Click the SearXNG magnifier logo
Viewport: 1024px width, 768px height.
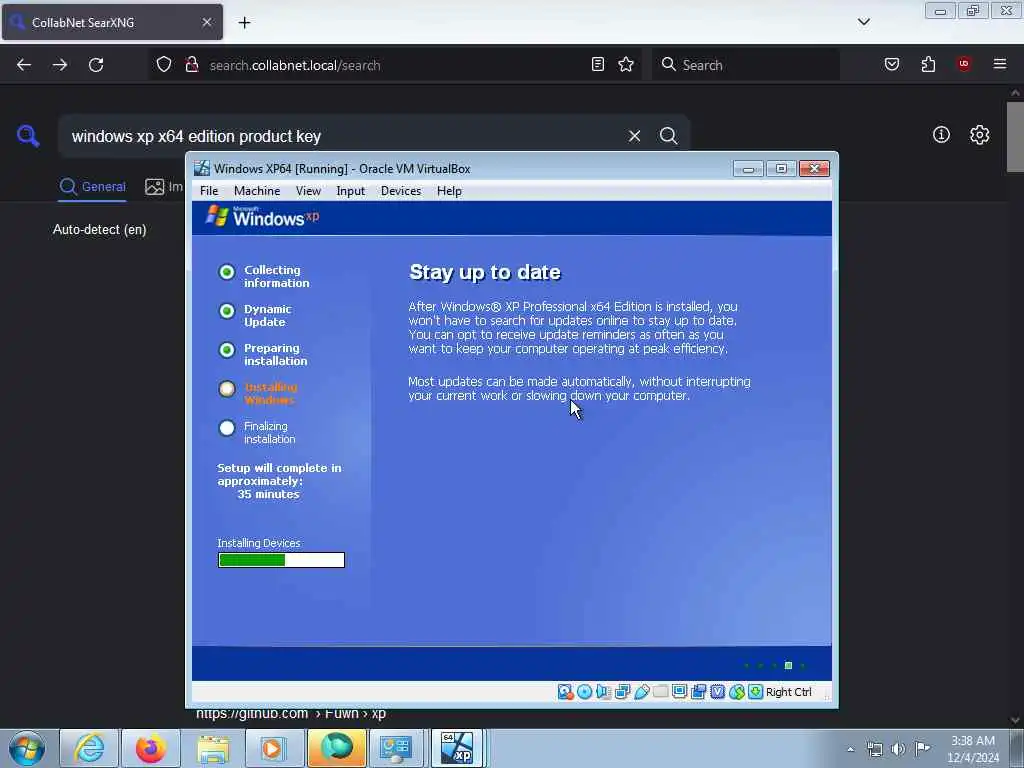pos(28,136)
